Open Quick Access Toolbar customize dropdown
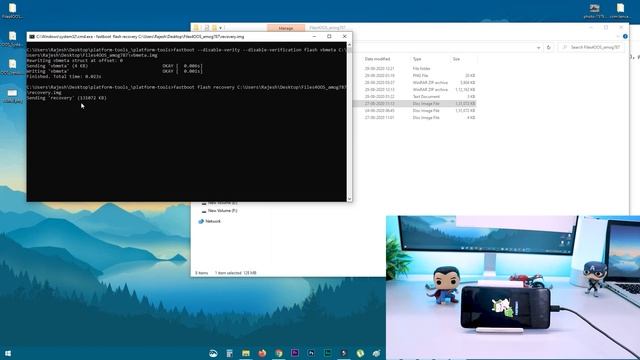 pyautogui.click(x=220, y=28)
